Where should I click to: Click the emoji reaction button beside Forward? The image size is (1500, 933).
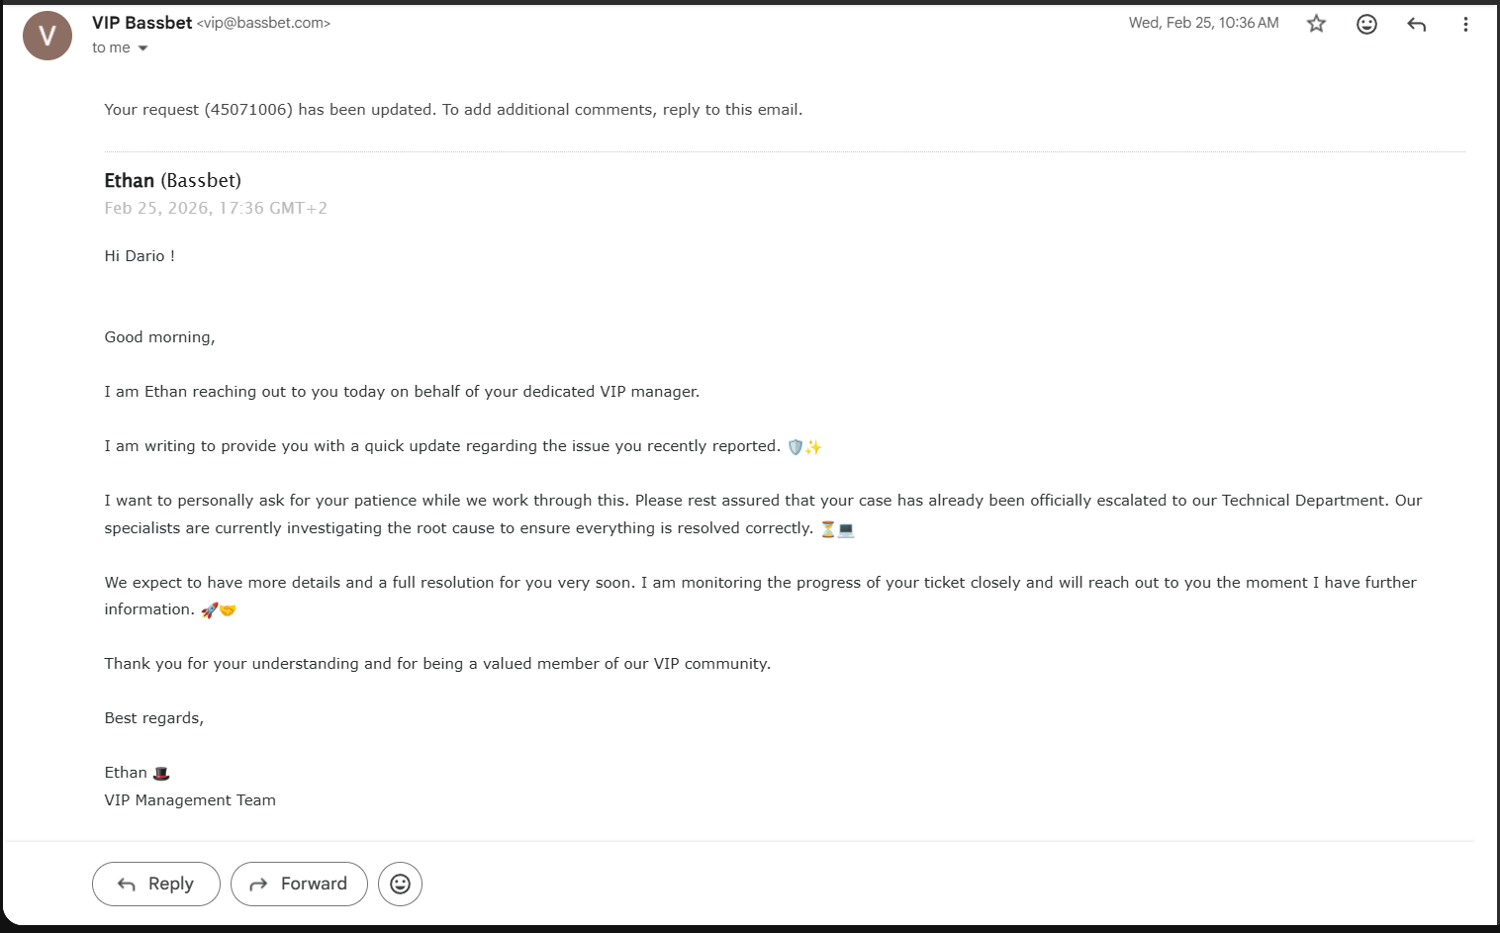click(x=400, y=884)
